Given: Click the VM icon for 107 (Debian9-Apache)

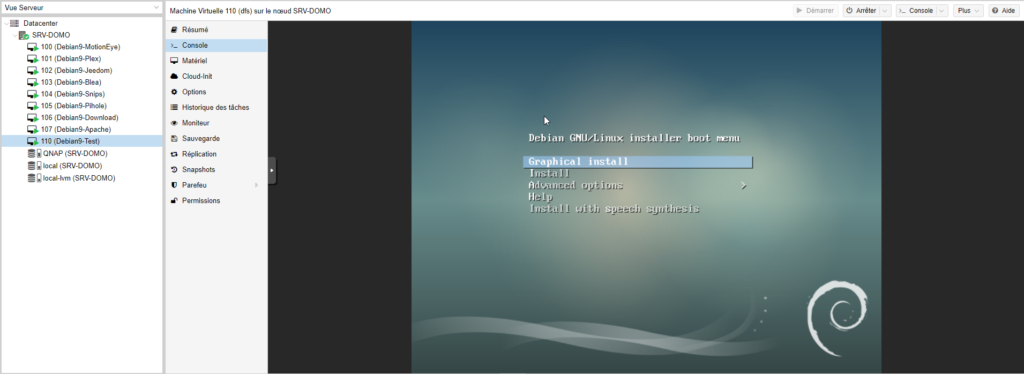Looking at the screenshot, I should tap(32, 129).
